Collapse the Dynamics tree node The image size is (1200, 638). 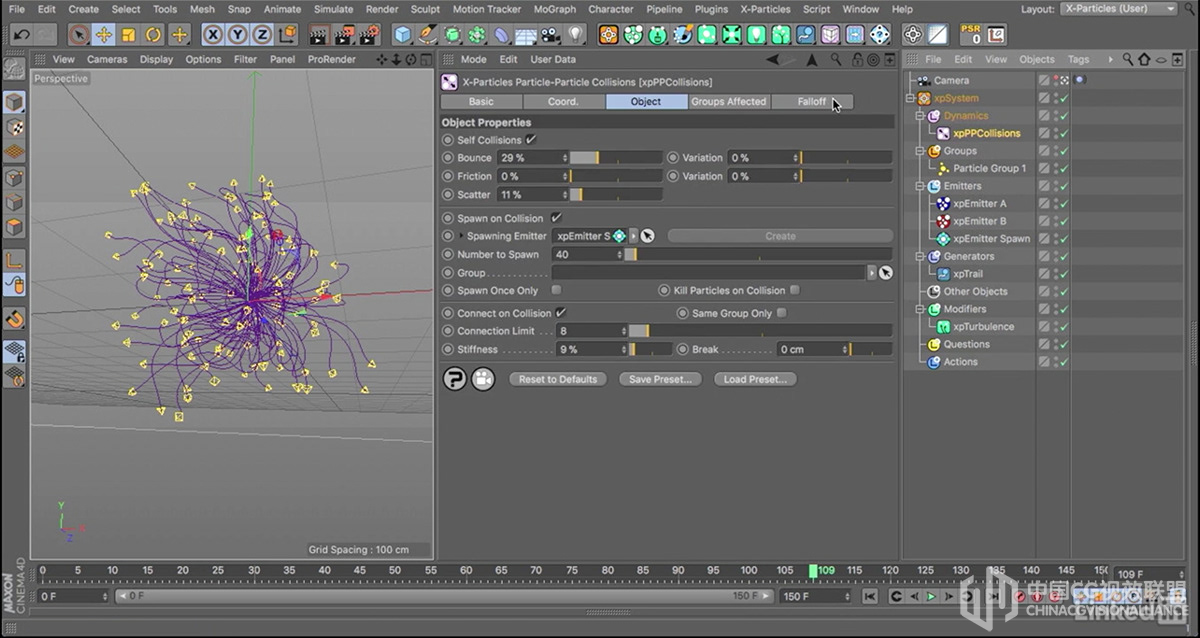(921, 116)
